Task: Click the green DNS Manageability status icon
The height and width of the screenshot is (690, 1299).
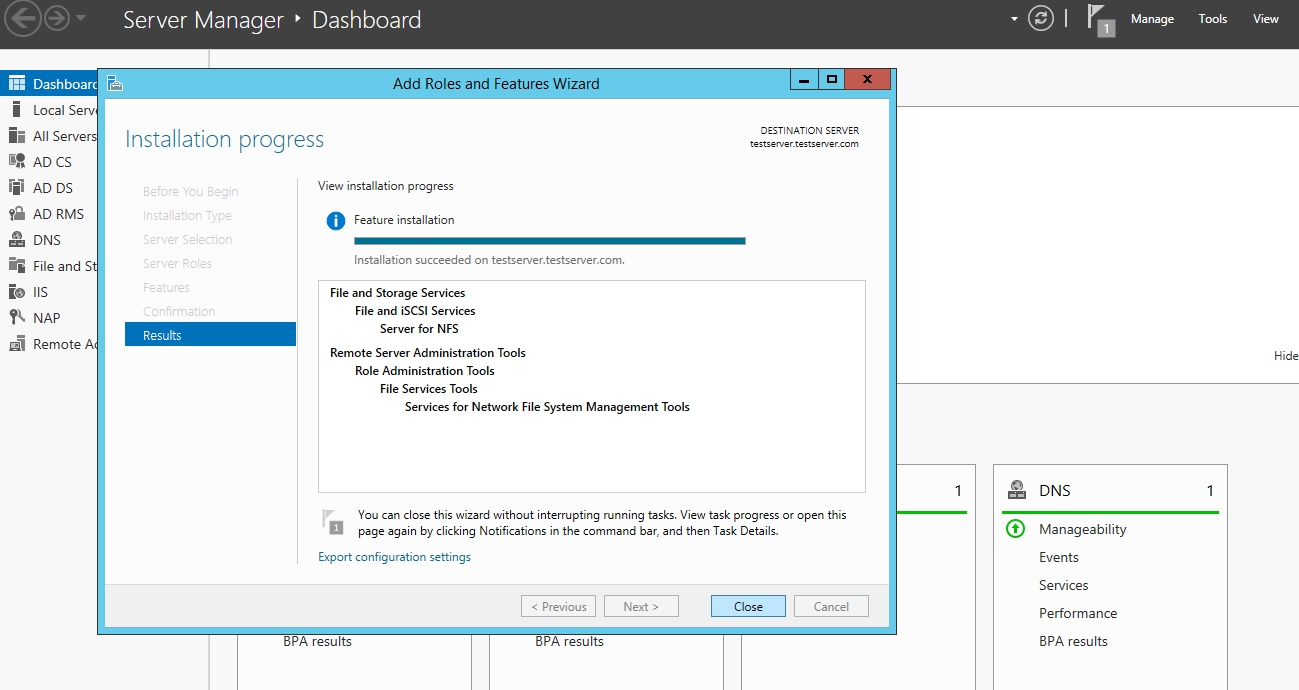Action: click(x=1015, y=529)
